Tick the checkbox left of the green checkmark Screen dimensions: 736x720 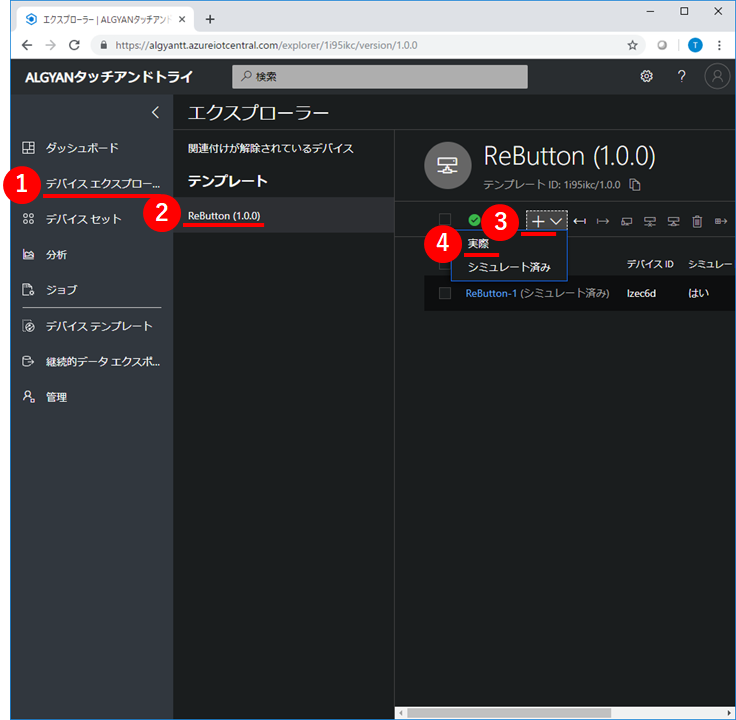445,219
